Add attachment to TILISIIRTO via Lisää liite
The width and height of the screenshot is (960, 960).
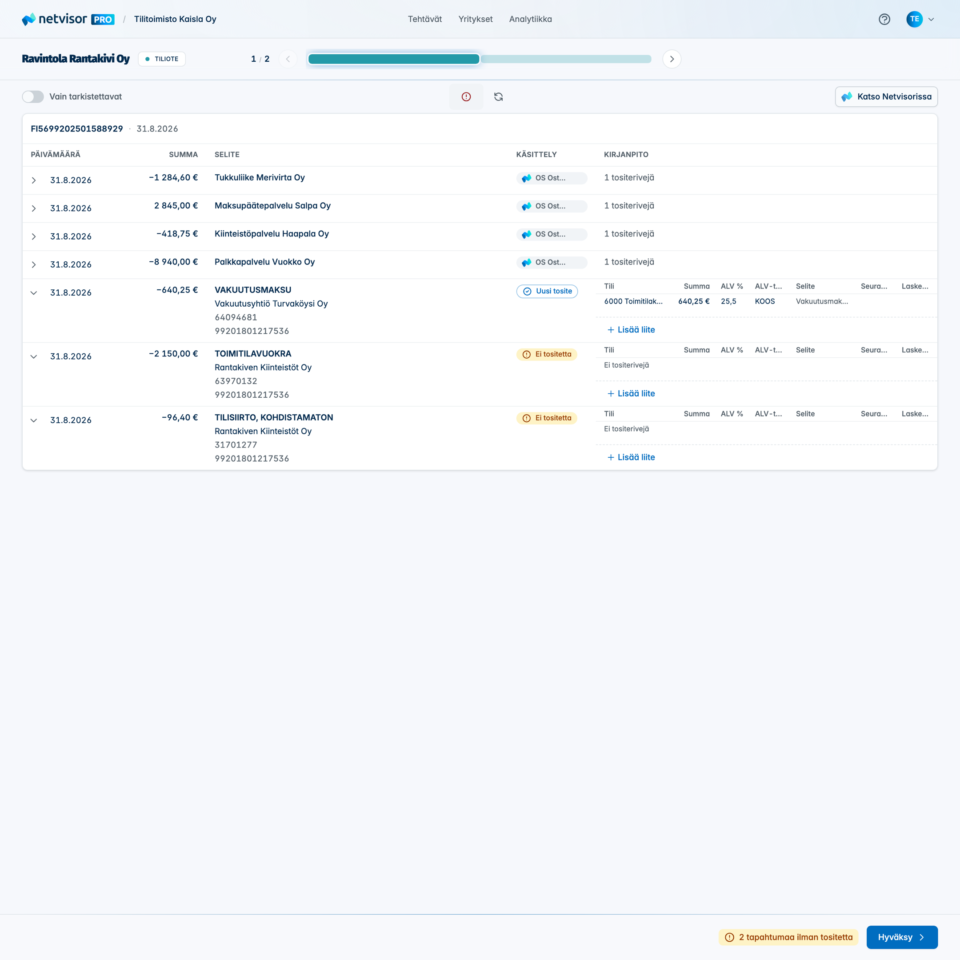click(x=631, y=457)
